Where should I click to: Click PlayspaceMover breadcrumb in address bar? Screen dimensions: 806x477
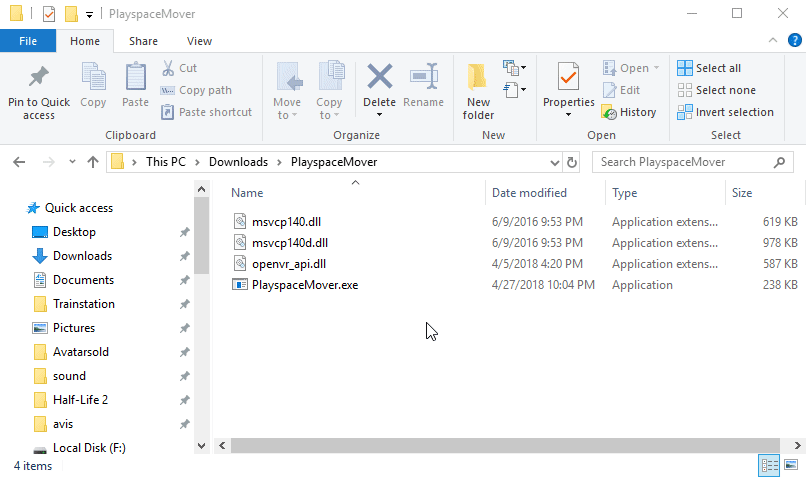pyautogui.click(x=334, y=162)
